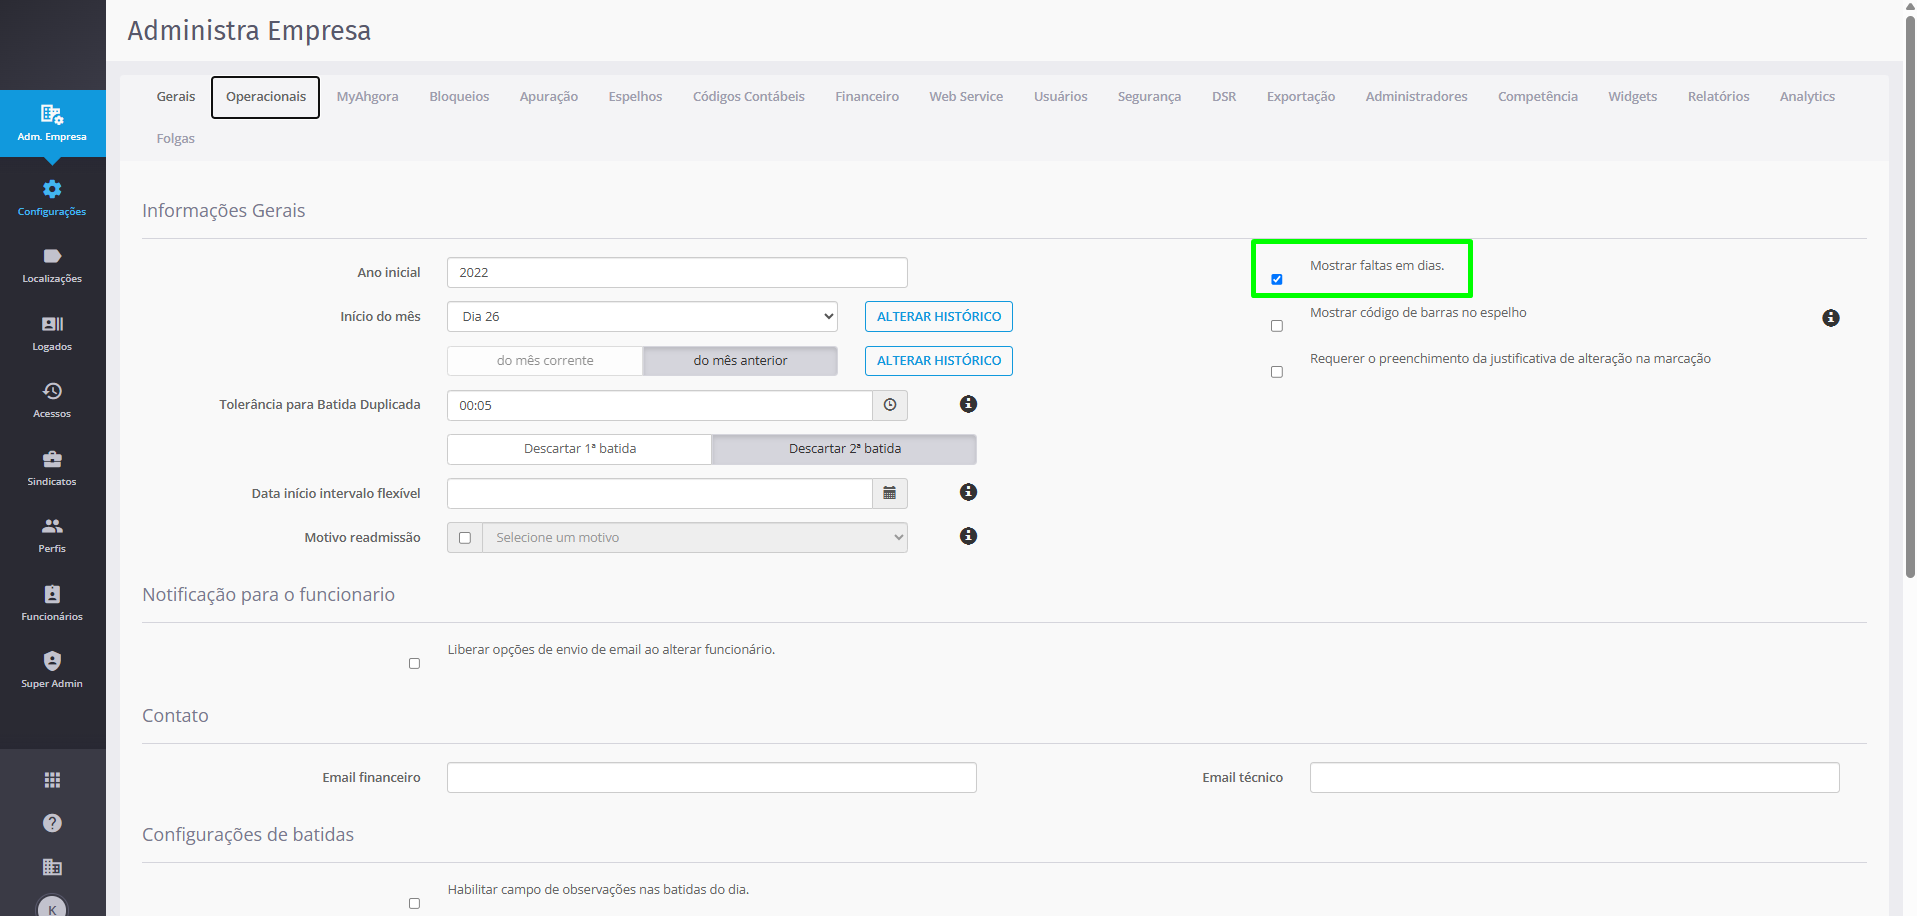This screenshot has width=1917, height=916.
Task: Select the 'do mês anterior' option
Action: [740, 361]
